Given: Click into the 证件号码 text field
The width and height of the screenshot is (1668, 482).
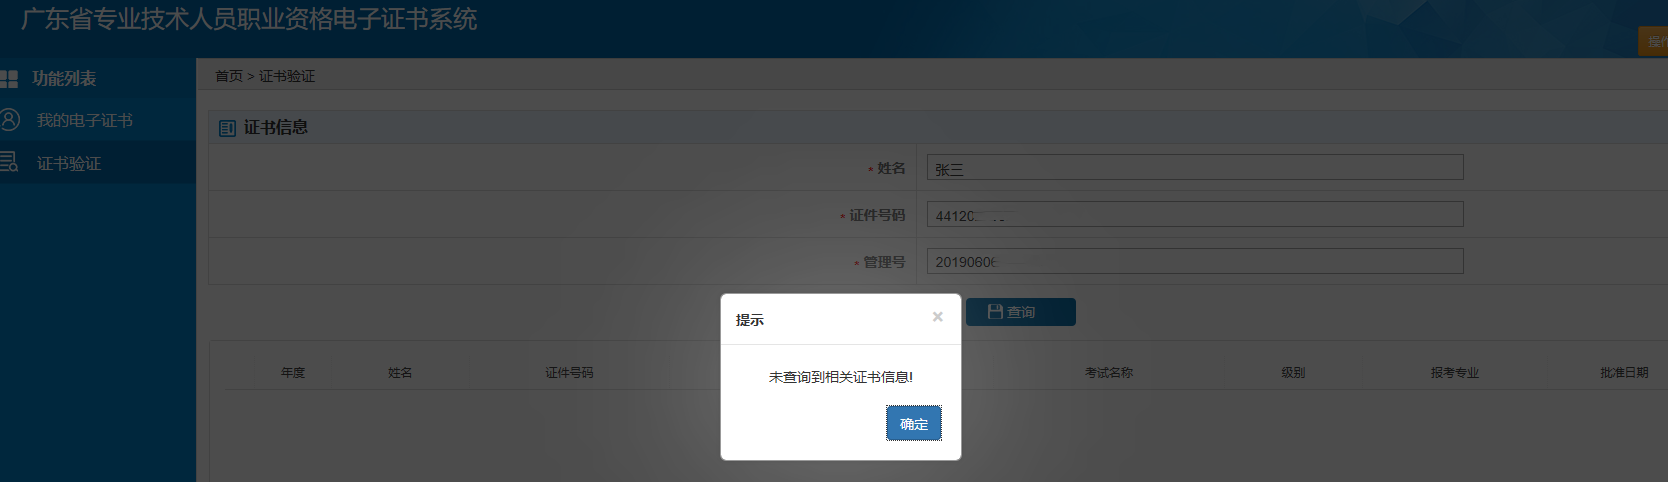Looking at the screenshot, I should (x=1194, y=215).
